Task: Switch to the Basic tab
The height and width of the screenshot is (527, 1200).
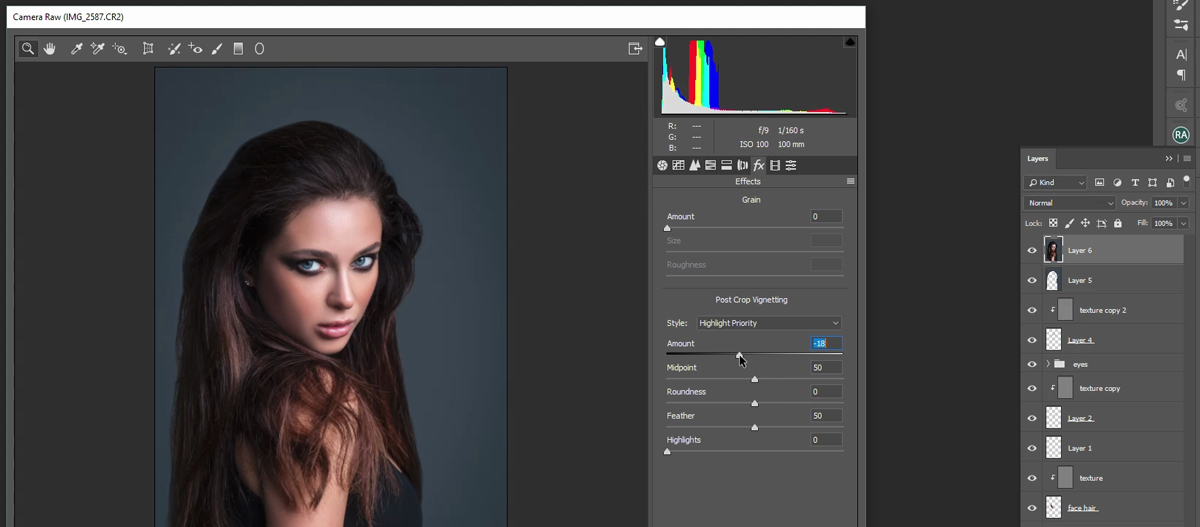Action: 662,165
